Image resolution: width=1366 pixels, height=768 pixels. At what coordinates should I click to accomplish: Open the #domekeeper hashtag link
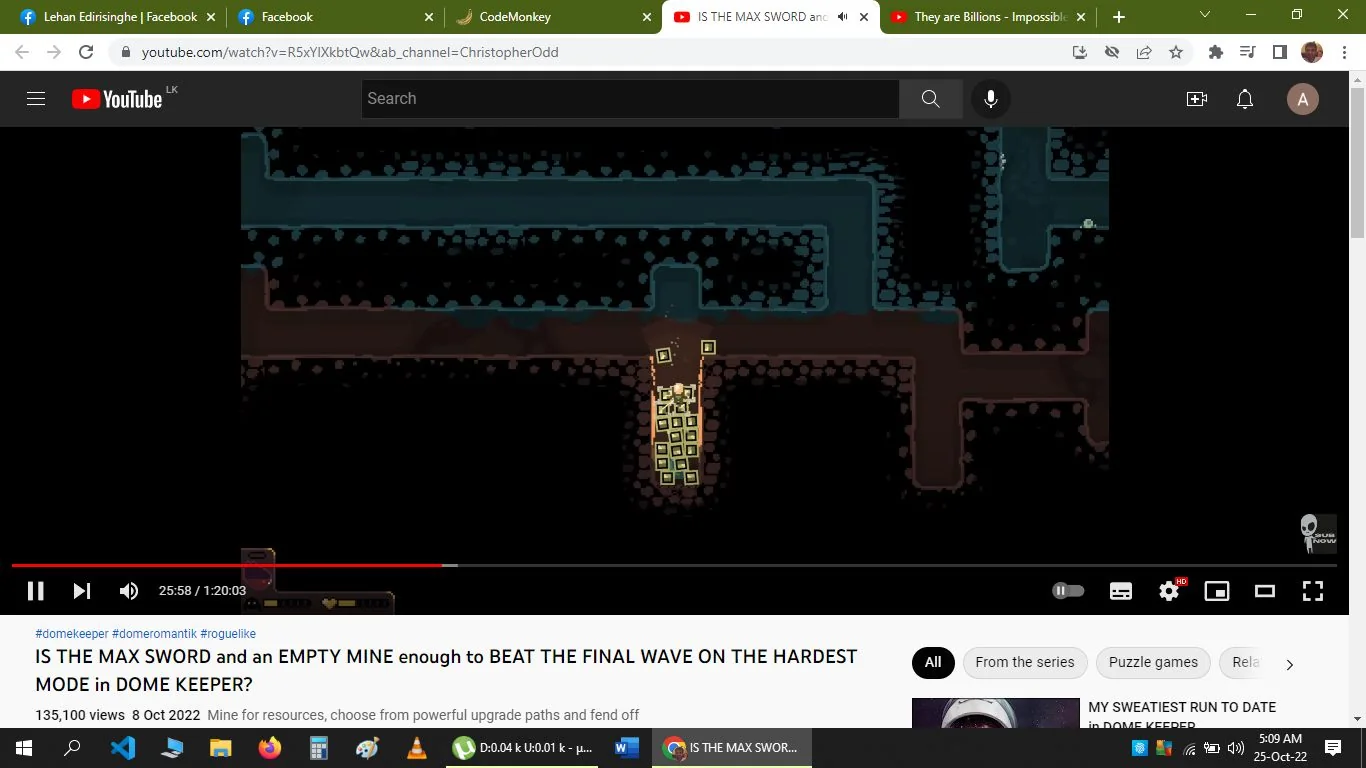point(72,634)
